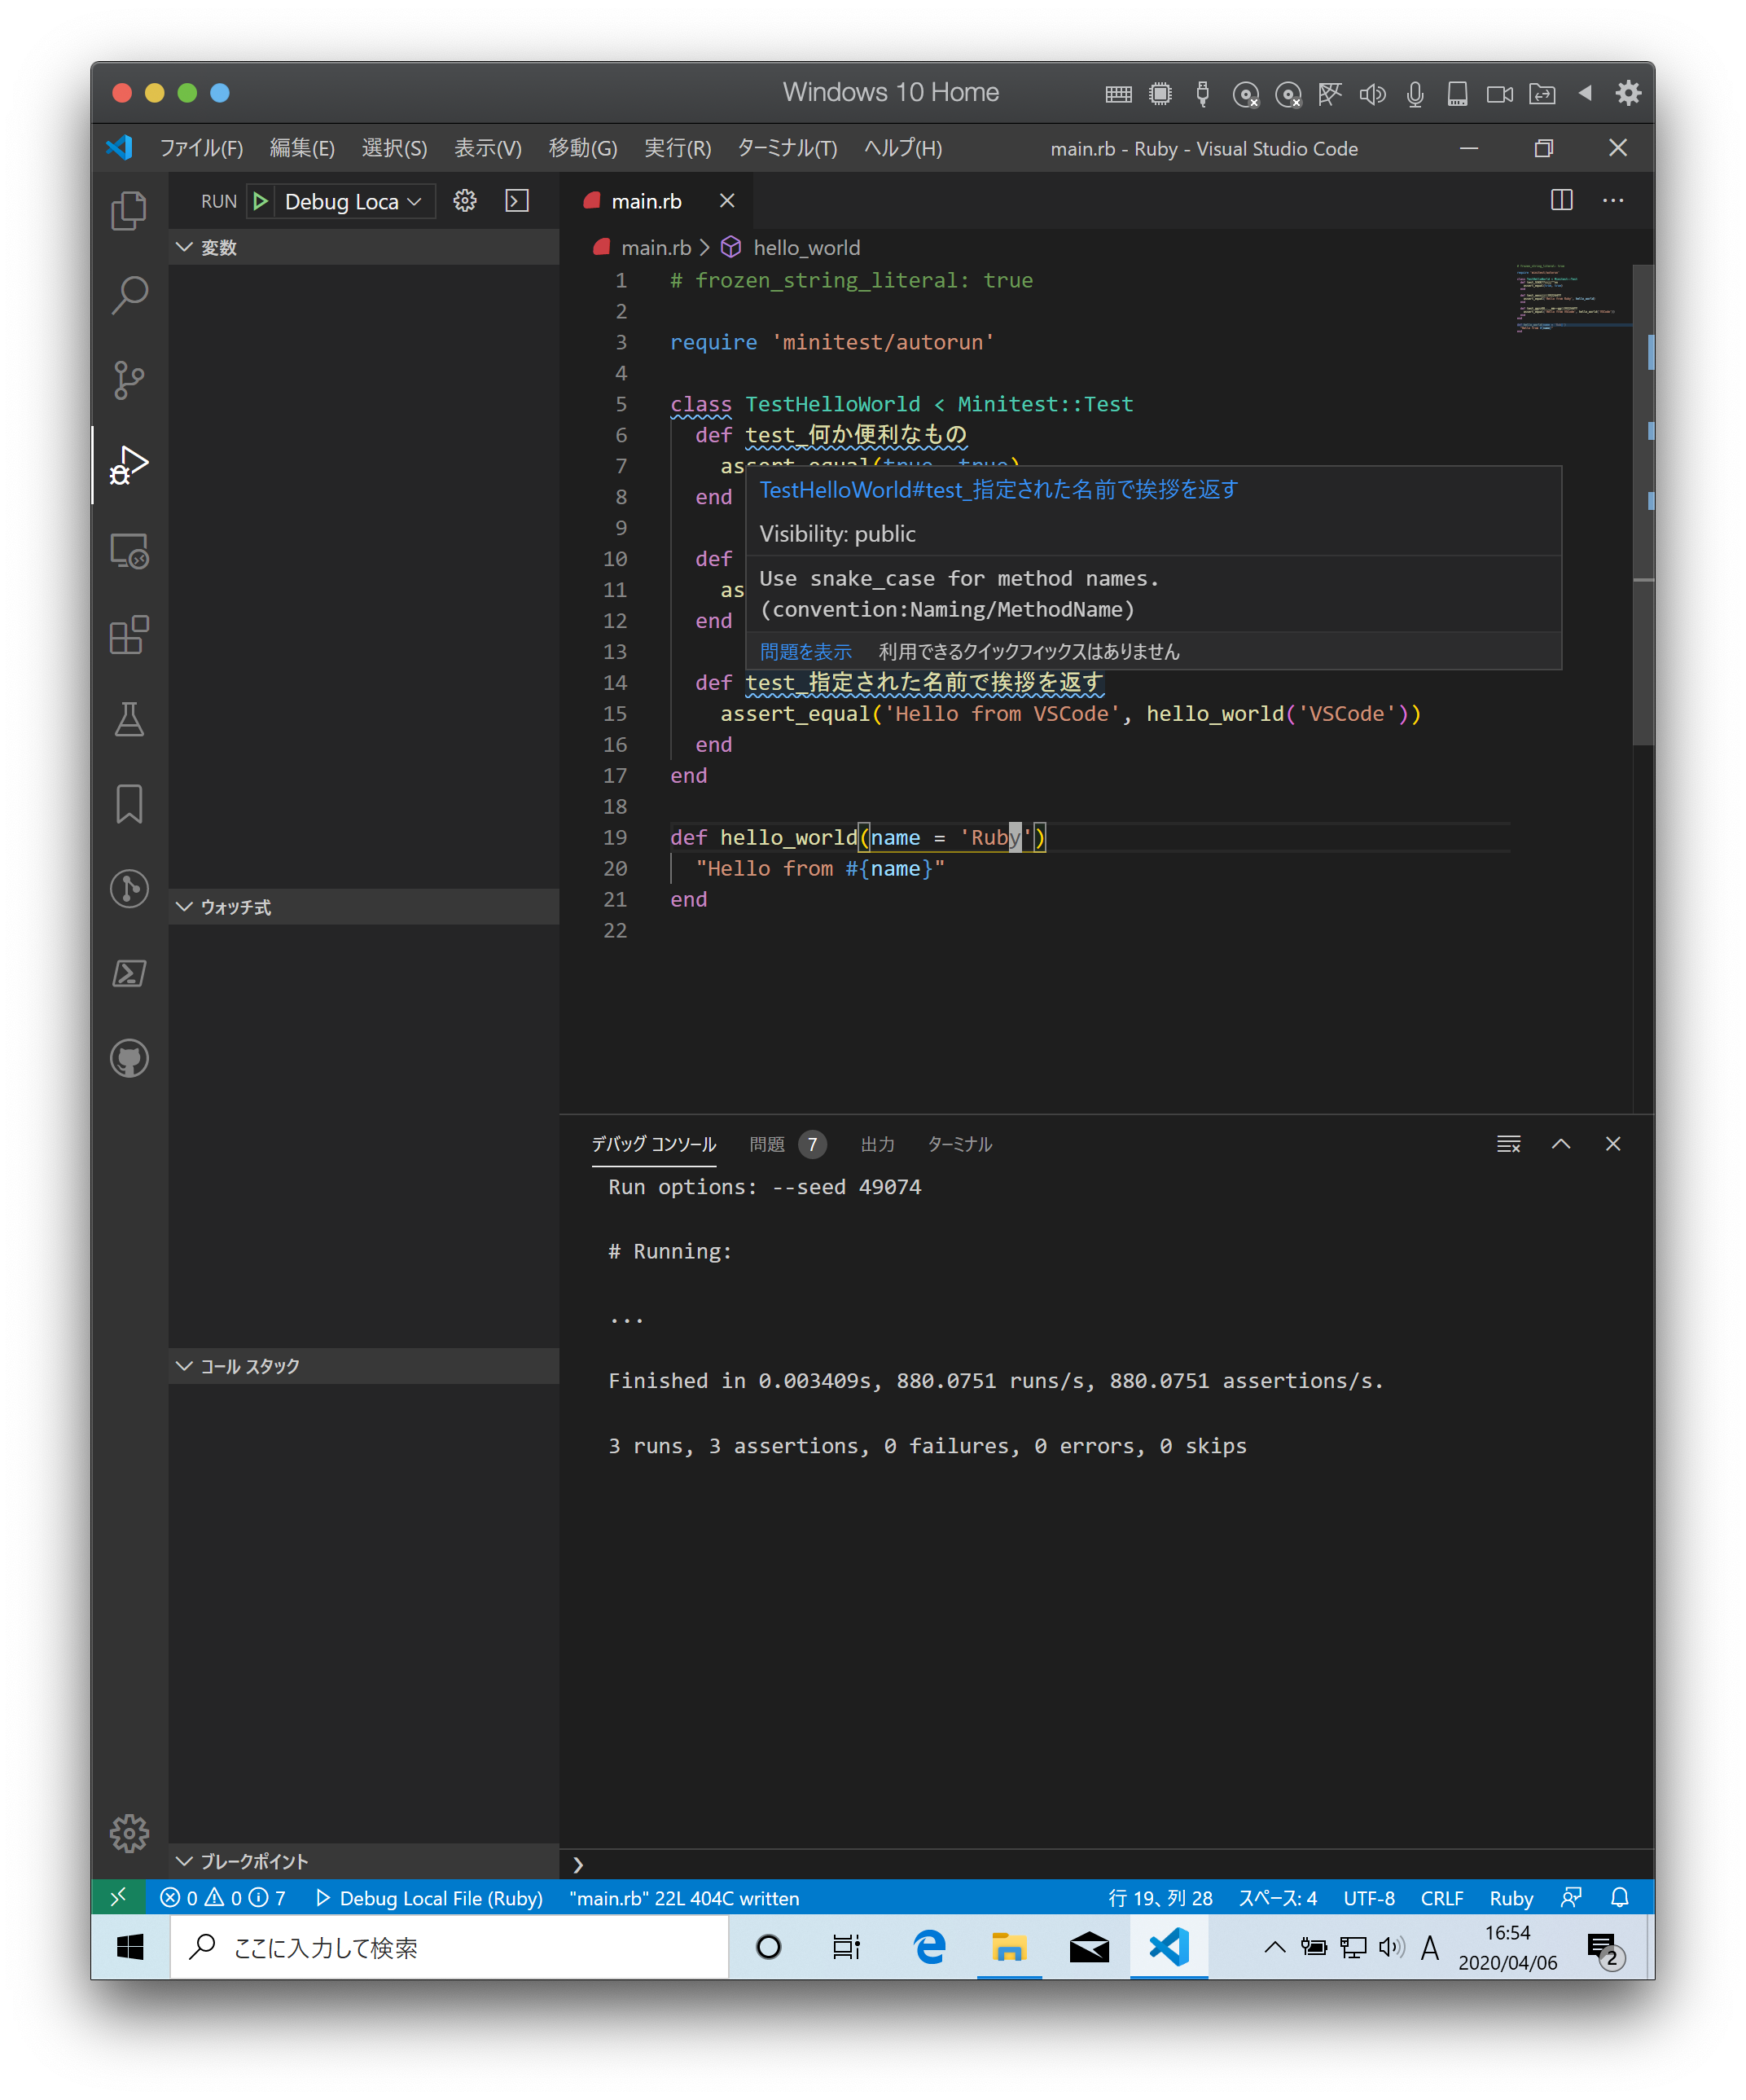
Task: Open the ターミナル(T) menu
Action: click(787, 148)
